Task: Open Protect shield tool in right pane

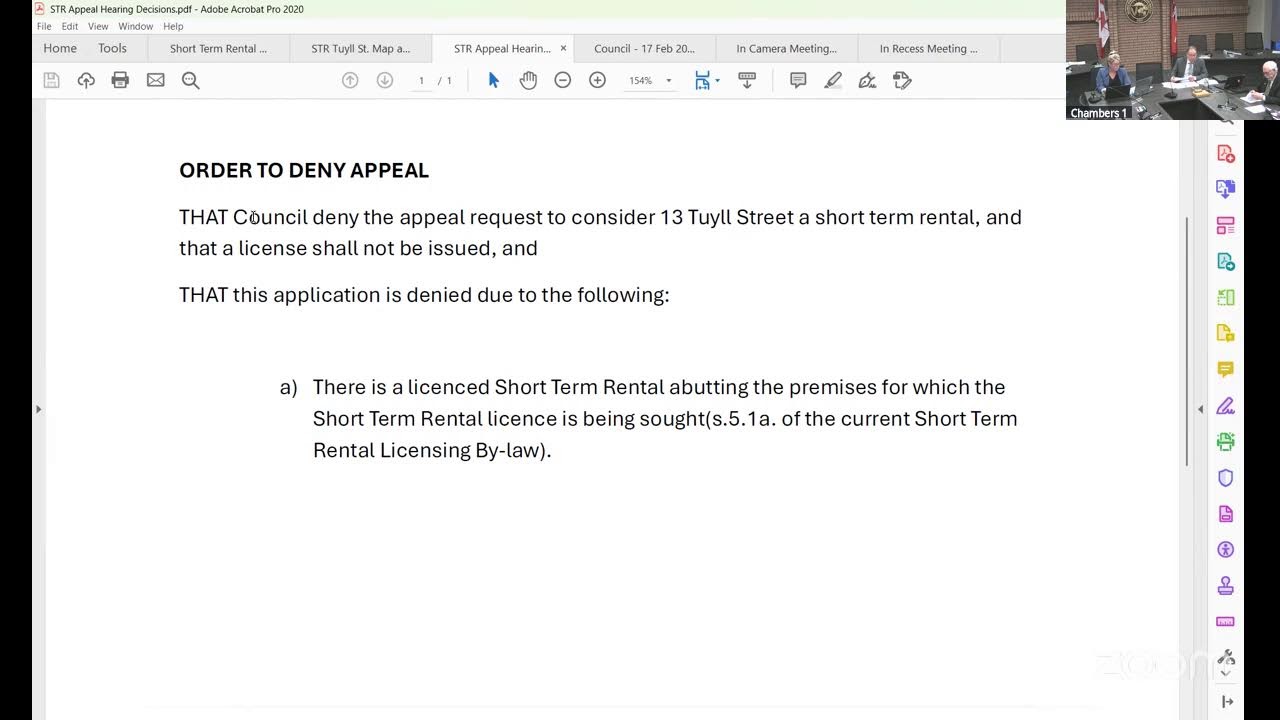Action: coord(1225,477)
